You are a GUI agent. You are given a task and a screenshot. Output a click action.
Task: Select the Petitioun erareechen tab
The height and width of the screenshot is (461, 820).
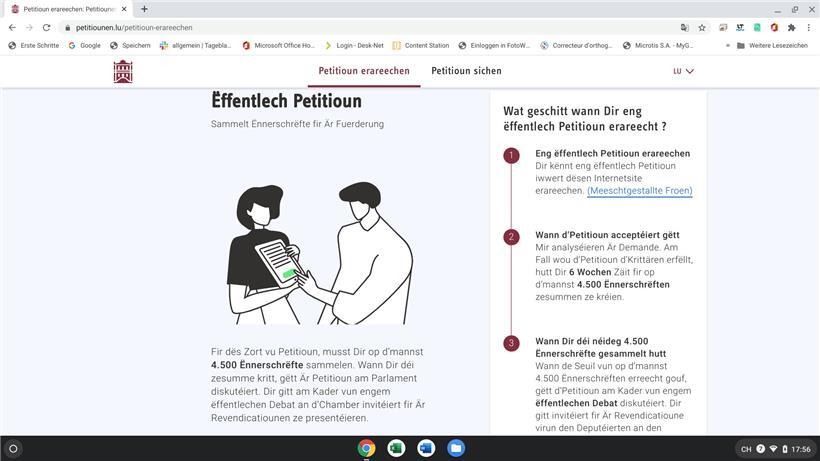(364, 71)
